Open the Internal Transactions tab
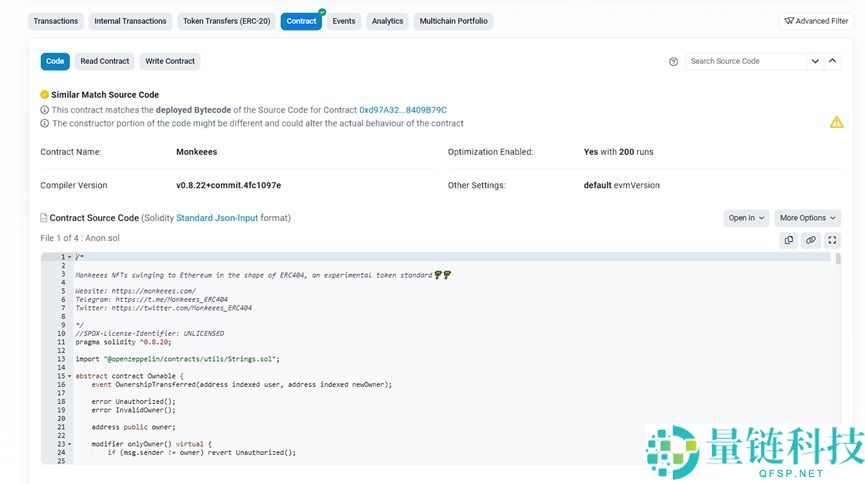Viewport: 865px width, 484px height. (x=130, y=21)
